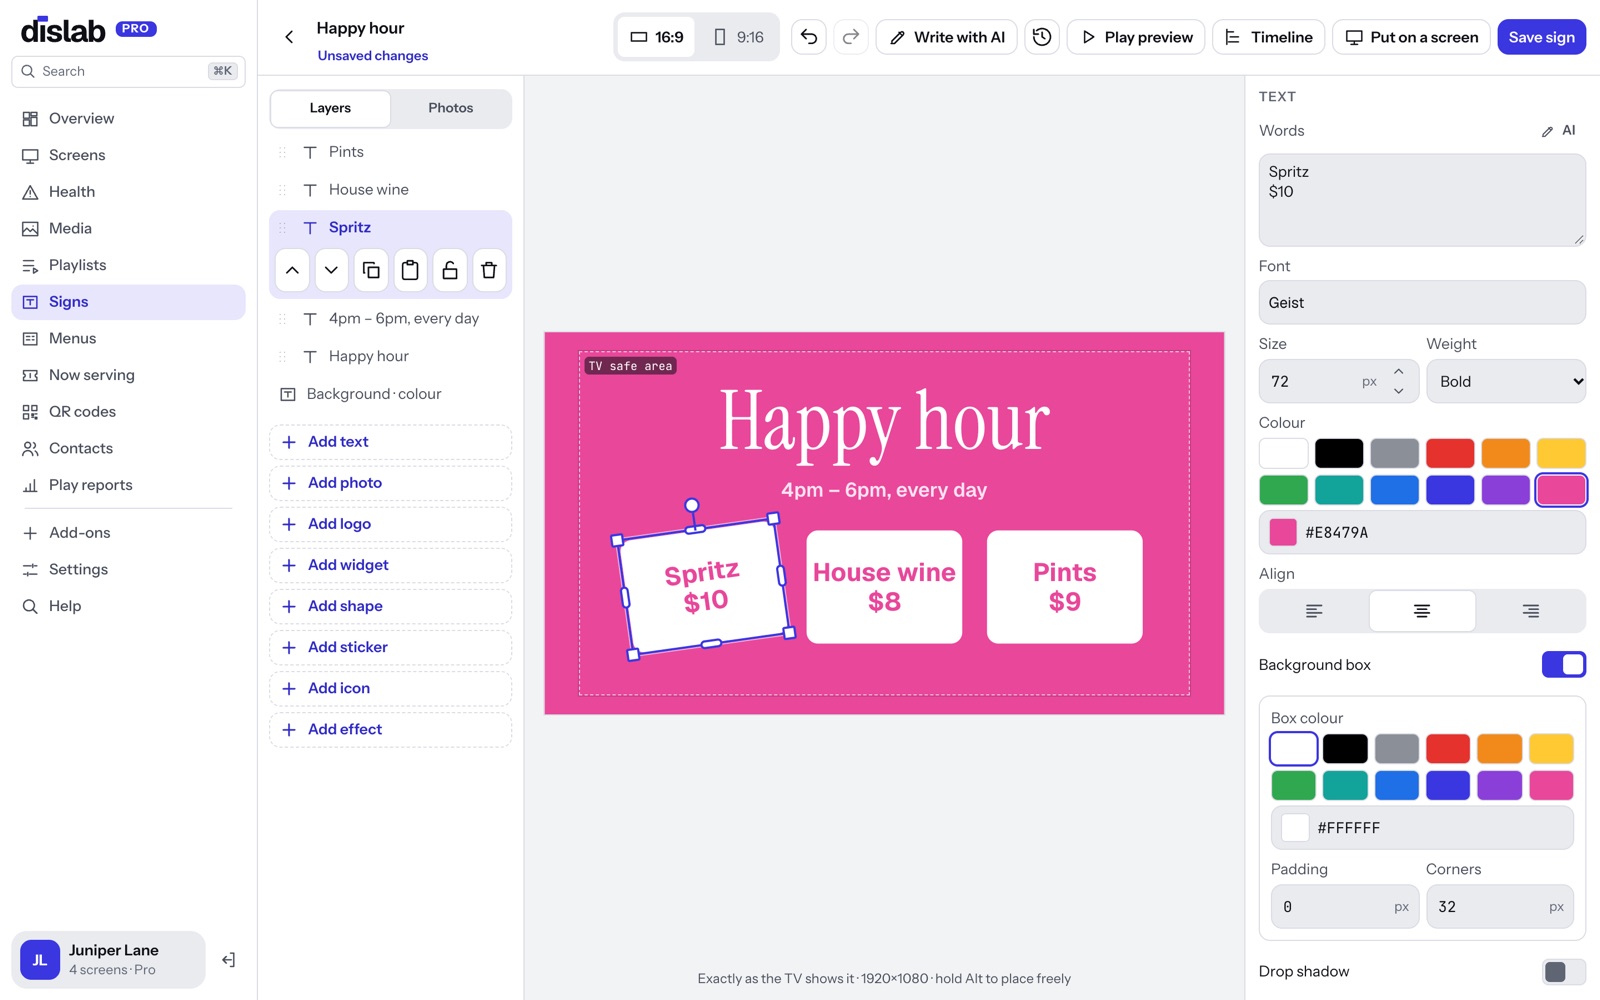Paste with the clipboard icon
The height and width of the screenshot is (1000, 1600).
pos(410,270)
